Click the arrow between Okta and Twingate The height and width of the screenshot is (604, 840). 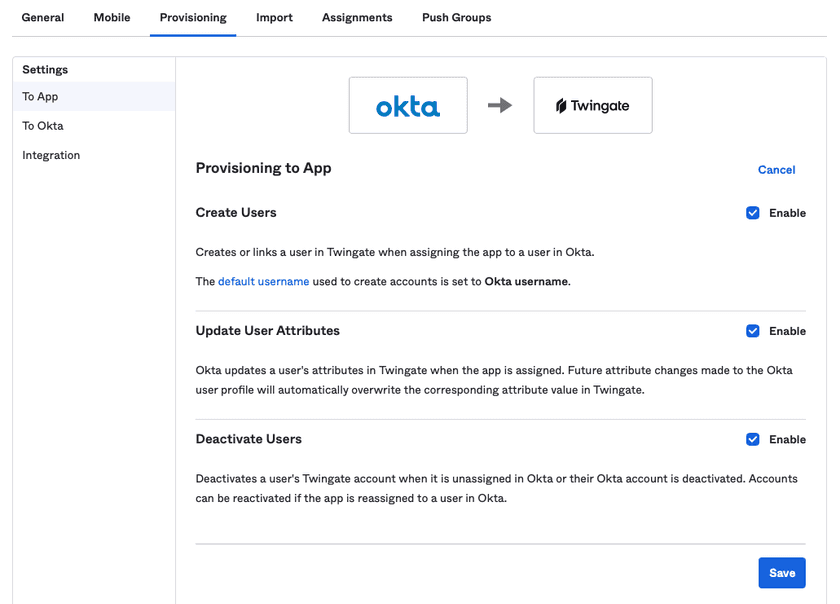[x=500, y=105]
